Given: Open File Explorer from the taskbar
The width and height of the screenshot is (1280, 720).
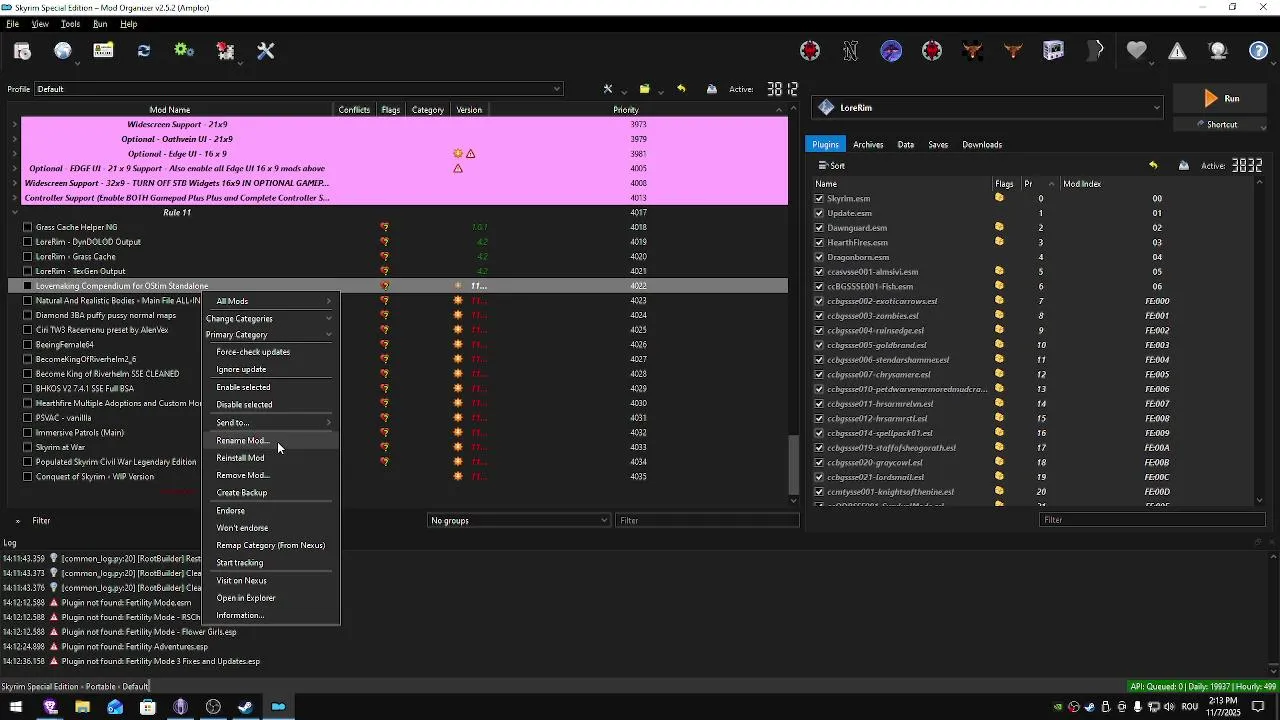Looking at the screenshot, I should pyautogui.click(x=82, y=707).
